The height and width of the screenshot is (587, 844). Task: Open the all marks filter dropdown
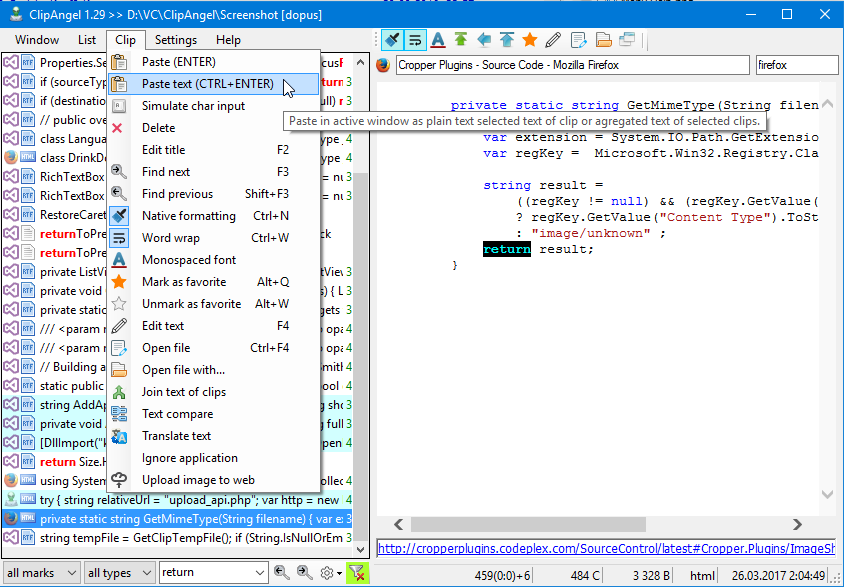click(41, 573)
